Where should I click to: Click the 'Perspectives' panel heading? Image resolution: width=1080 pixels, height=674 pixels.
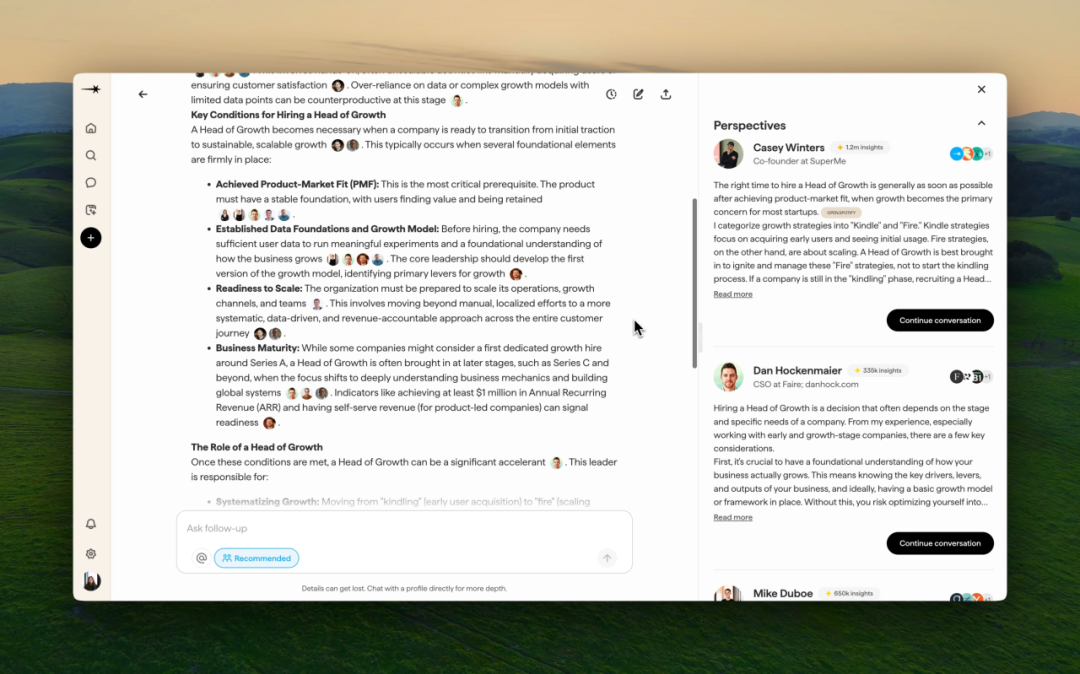click(749, 125)
